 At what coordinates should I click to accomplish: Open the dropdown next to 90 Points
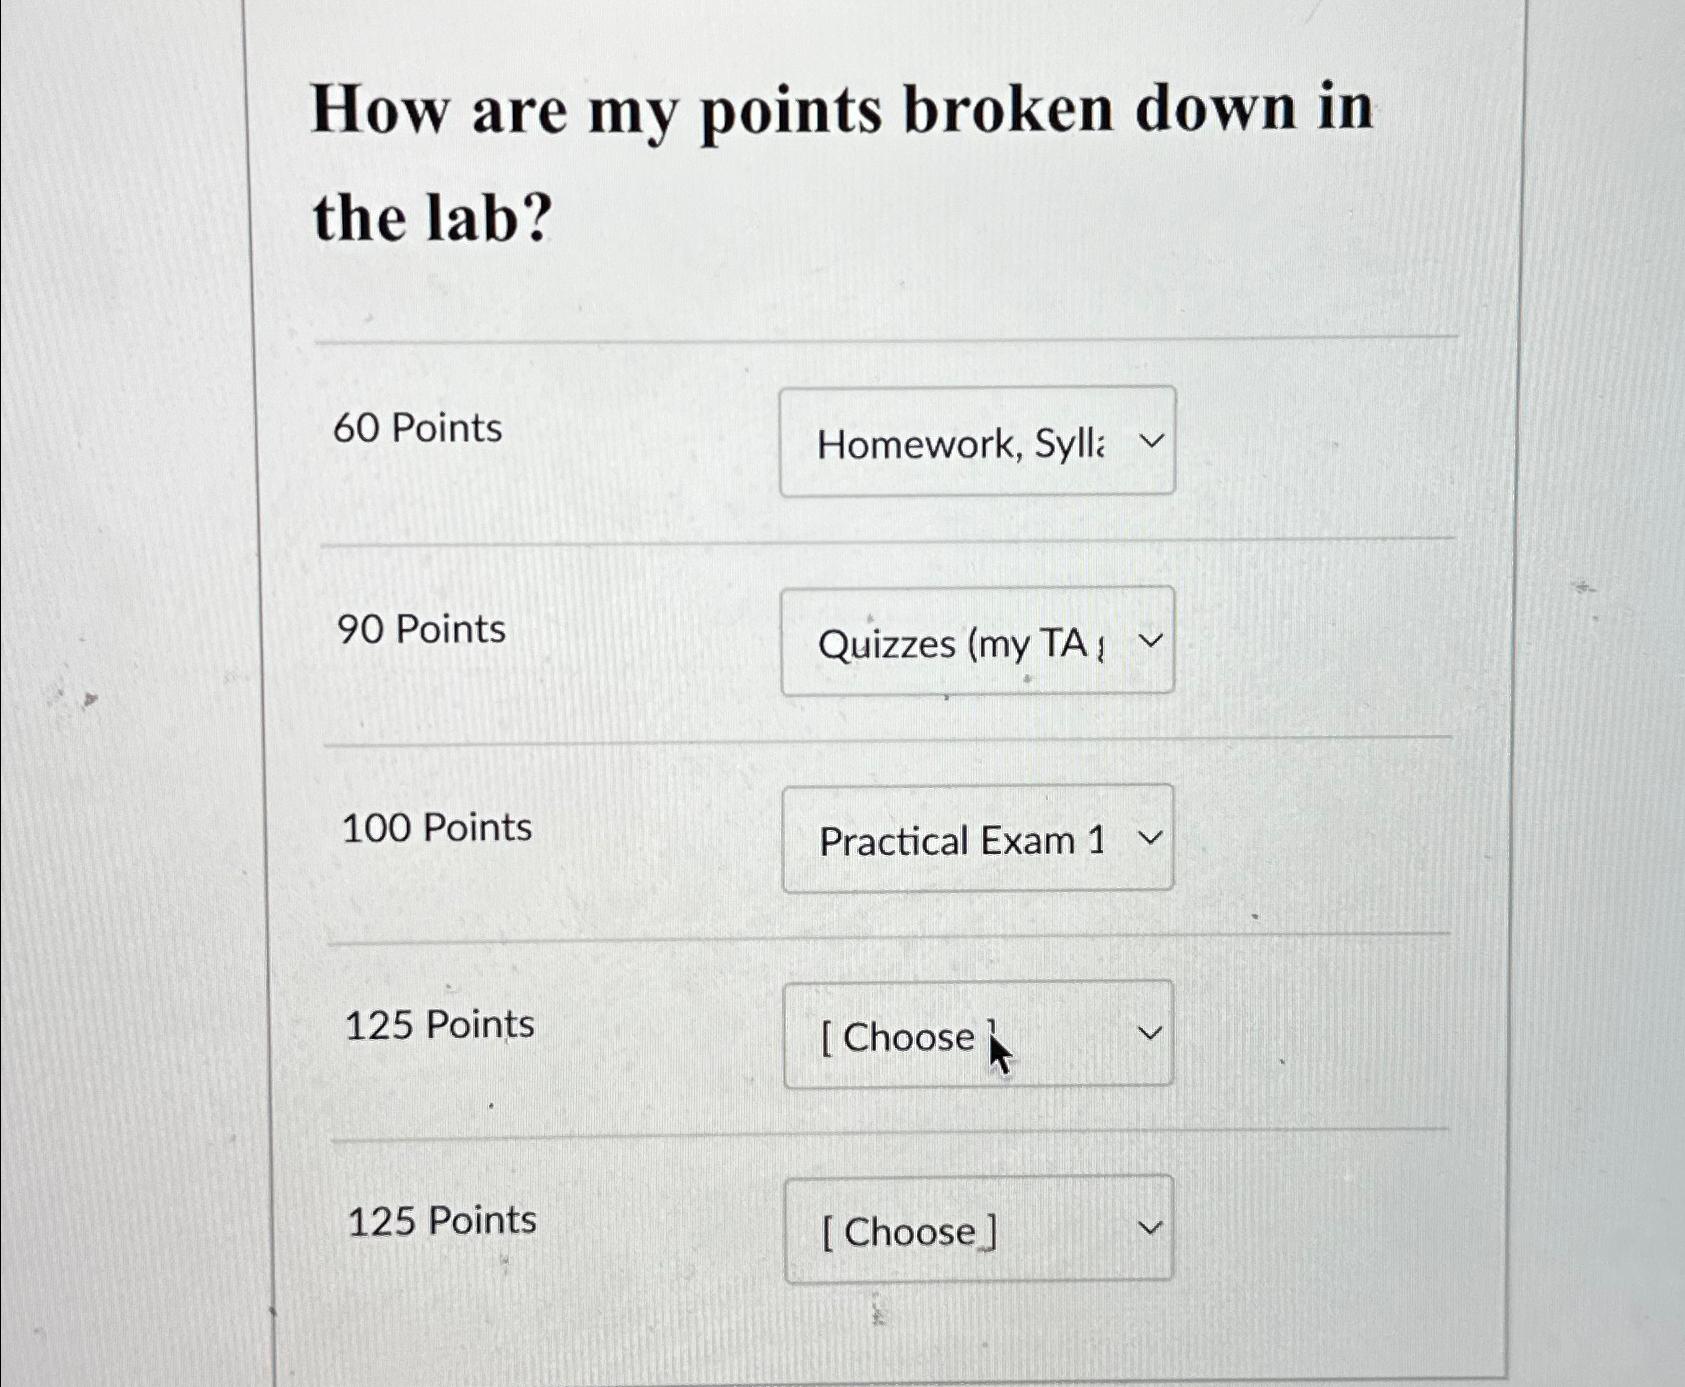[978, 640]
